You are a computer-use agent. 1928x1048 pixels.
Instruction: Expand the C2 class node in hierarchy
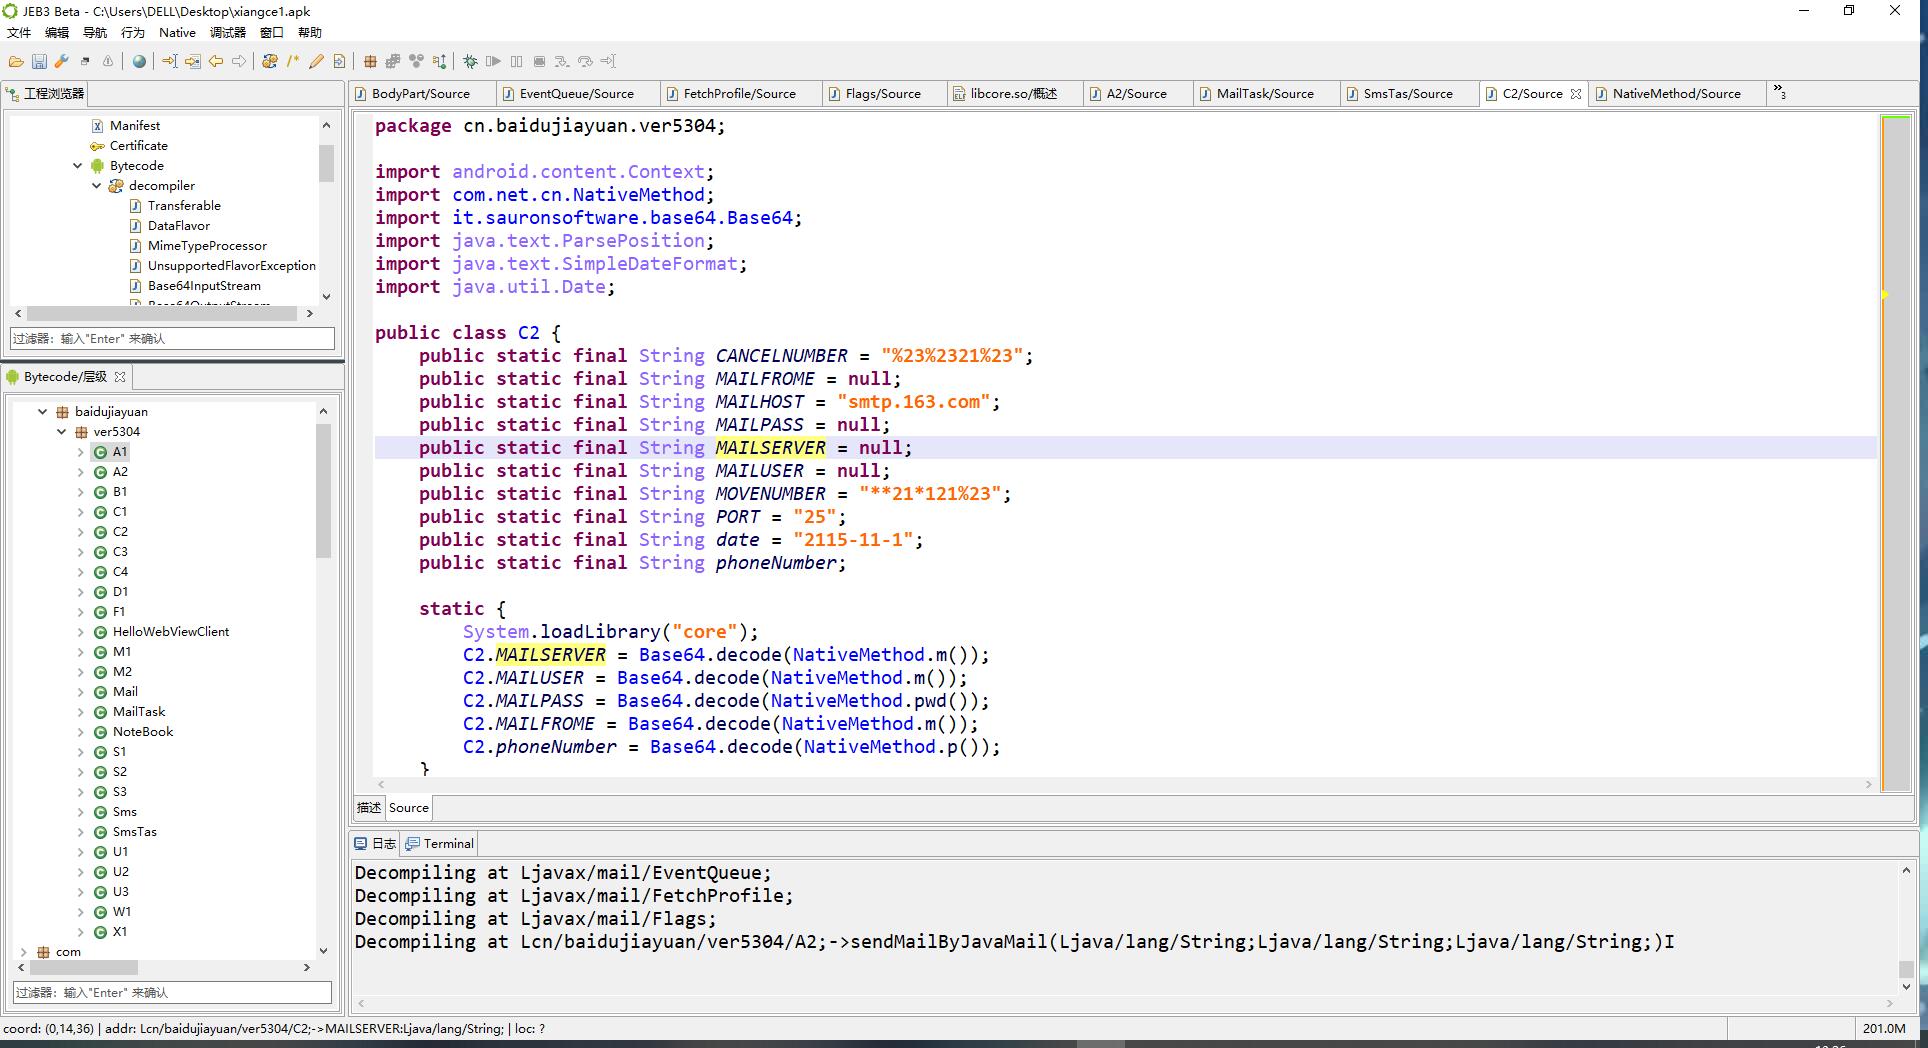pyautogui.click(x=81, y=532)
